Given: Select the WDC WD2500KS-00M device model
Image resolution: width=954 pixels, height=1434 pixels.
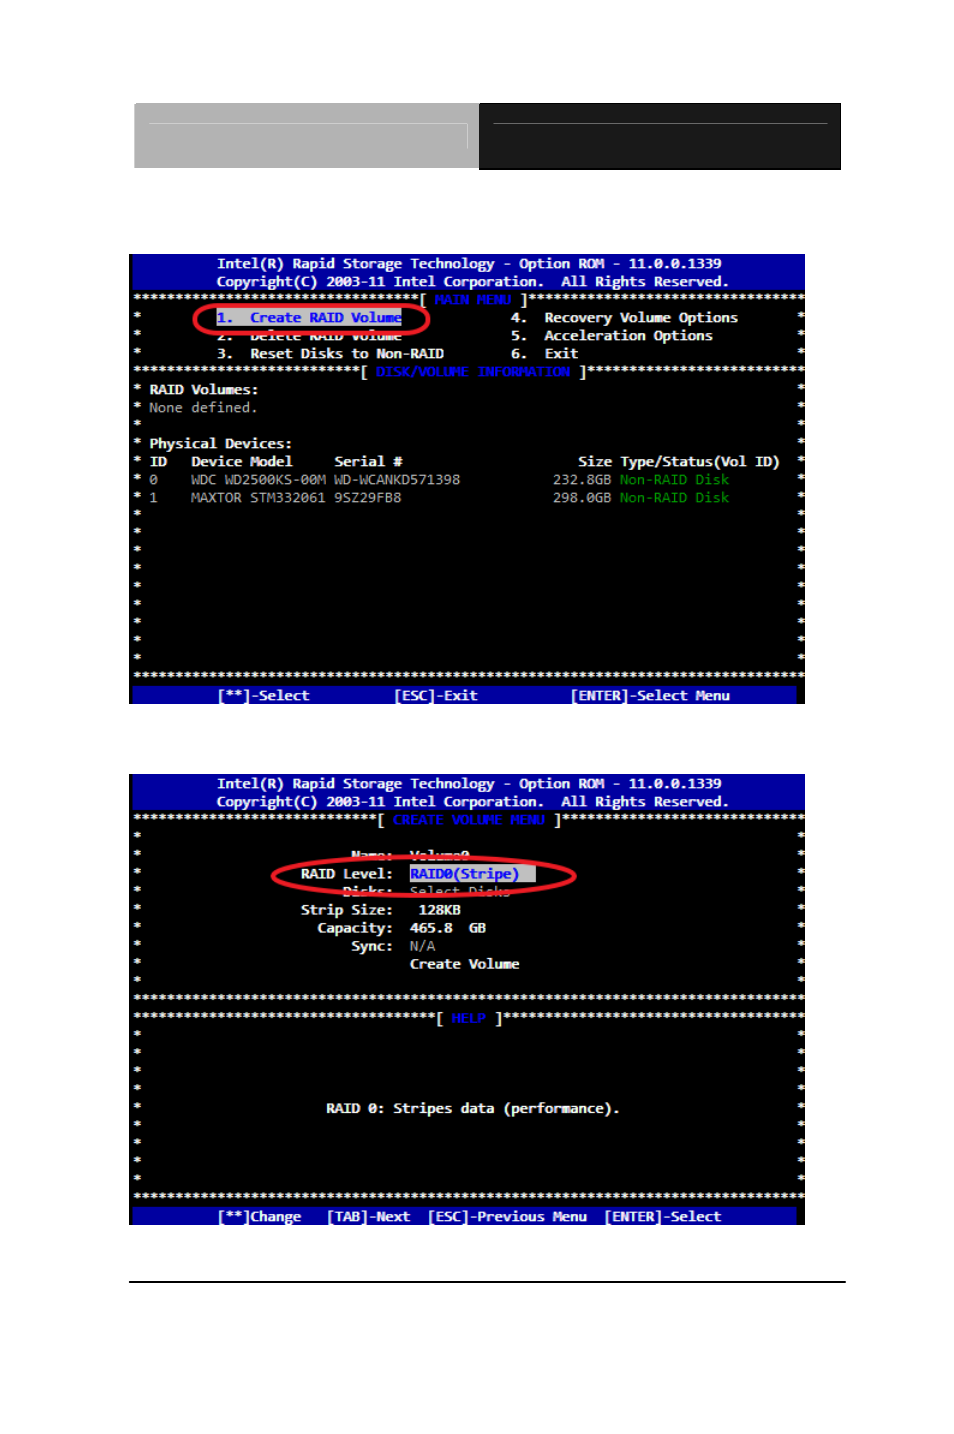Looking at the screenshot, I should 258,480.
